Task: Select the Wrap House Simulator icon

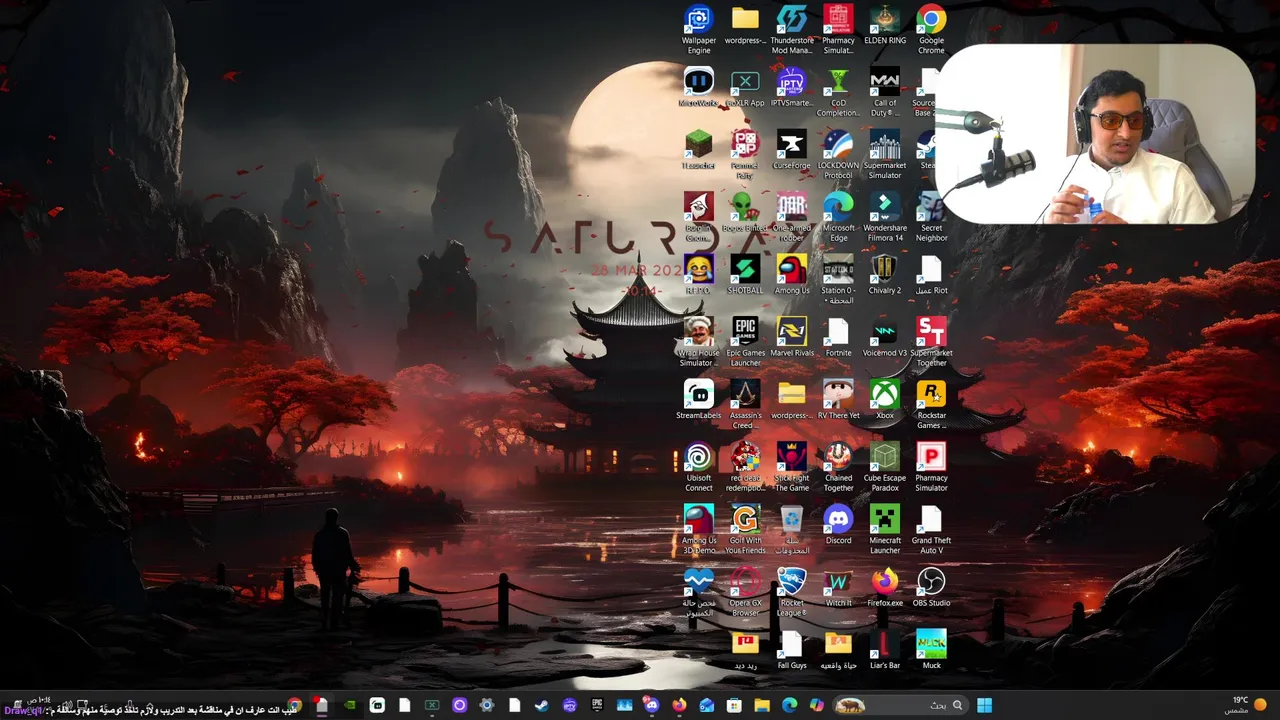Action: pyautogui.click(x=699, y=342)
